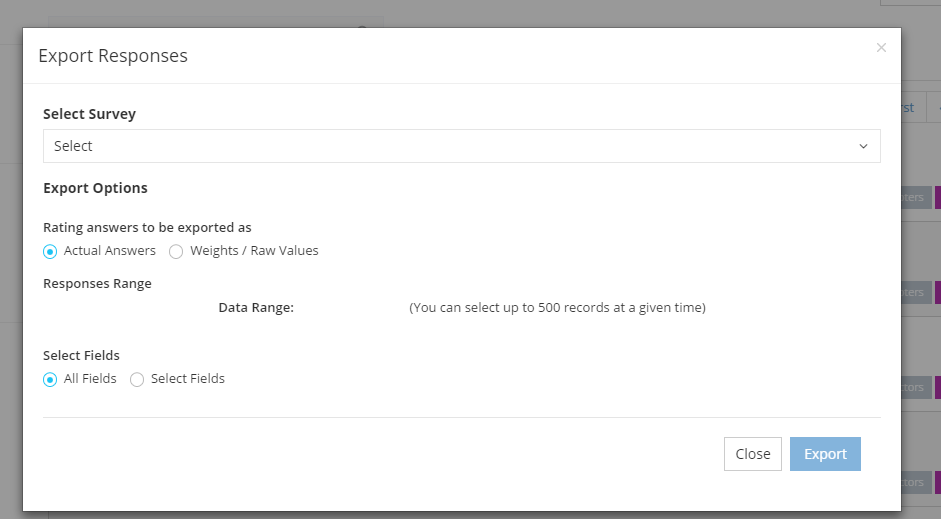Click the Close button
The width and height of the screenshot is (941, 519).
click(x=753, y=454)
